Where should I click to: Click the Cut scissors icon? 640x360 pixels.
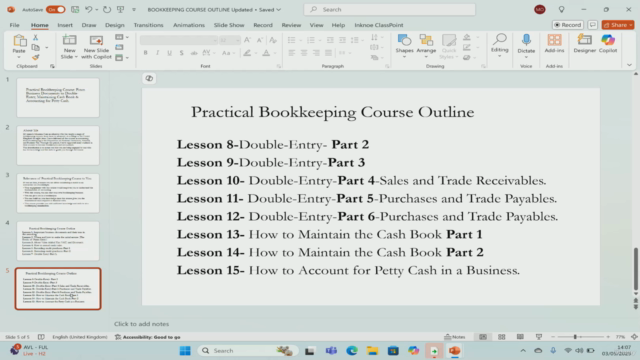tap(36, 38)
